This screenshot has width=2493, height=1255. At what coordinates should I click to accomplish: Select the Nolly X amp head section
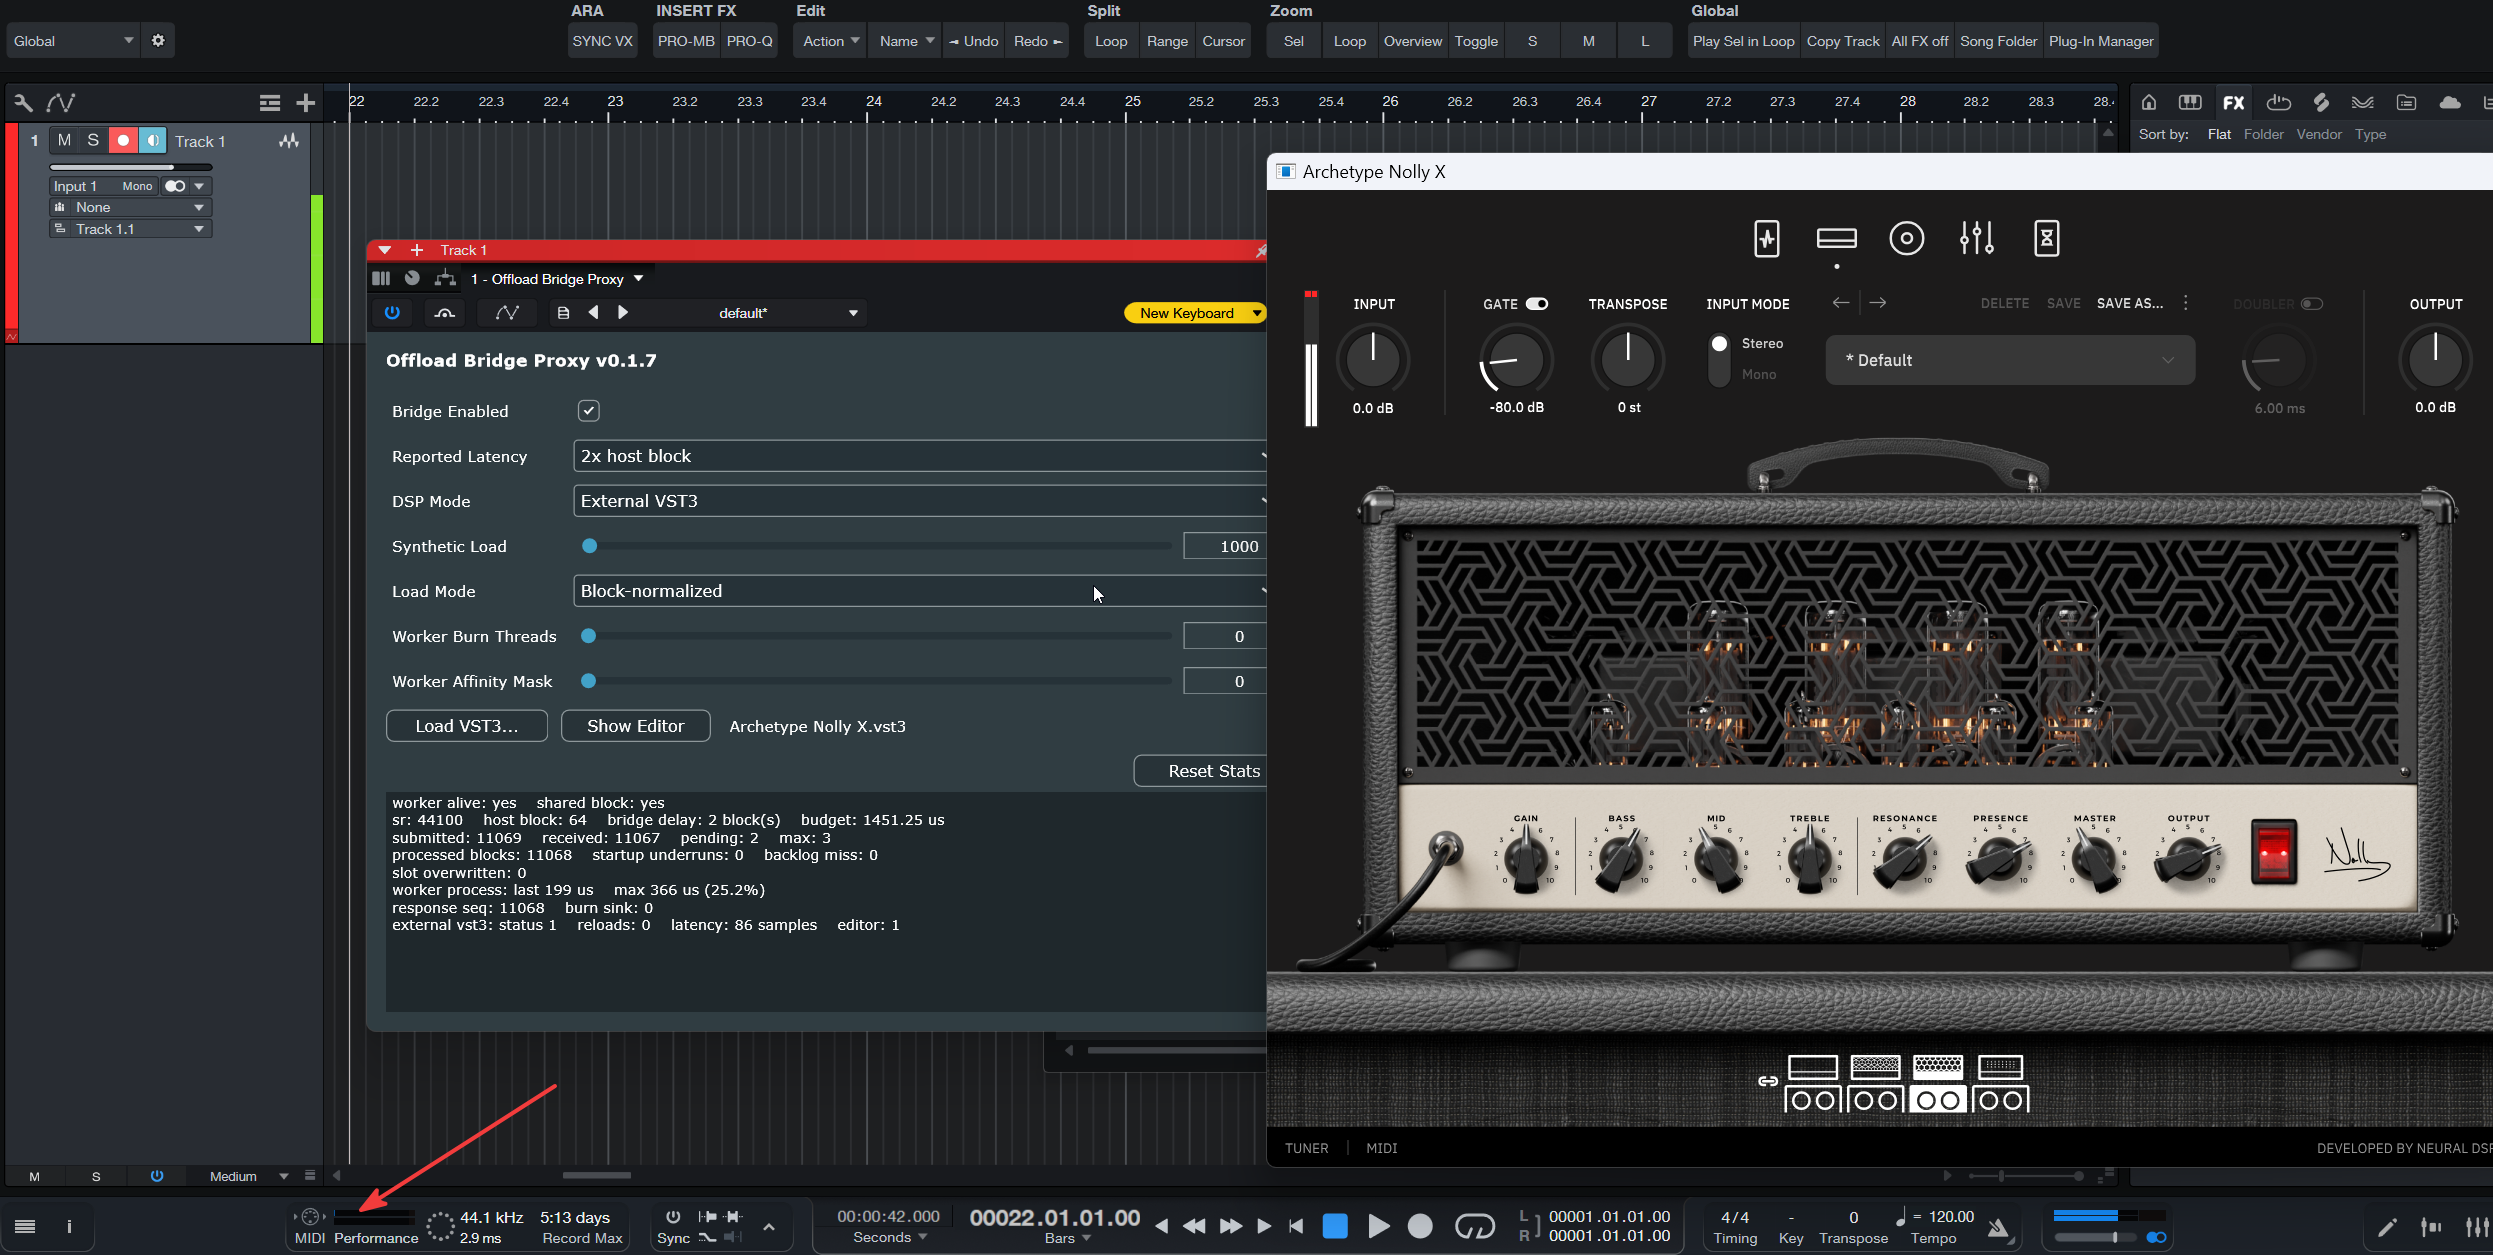coord(1837,239)
